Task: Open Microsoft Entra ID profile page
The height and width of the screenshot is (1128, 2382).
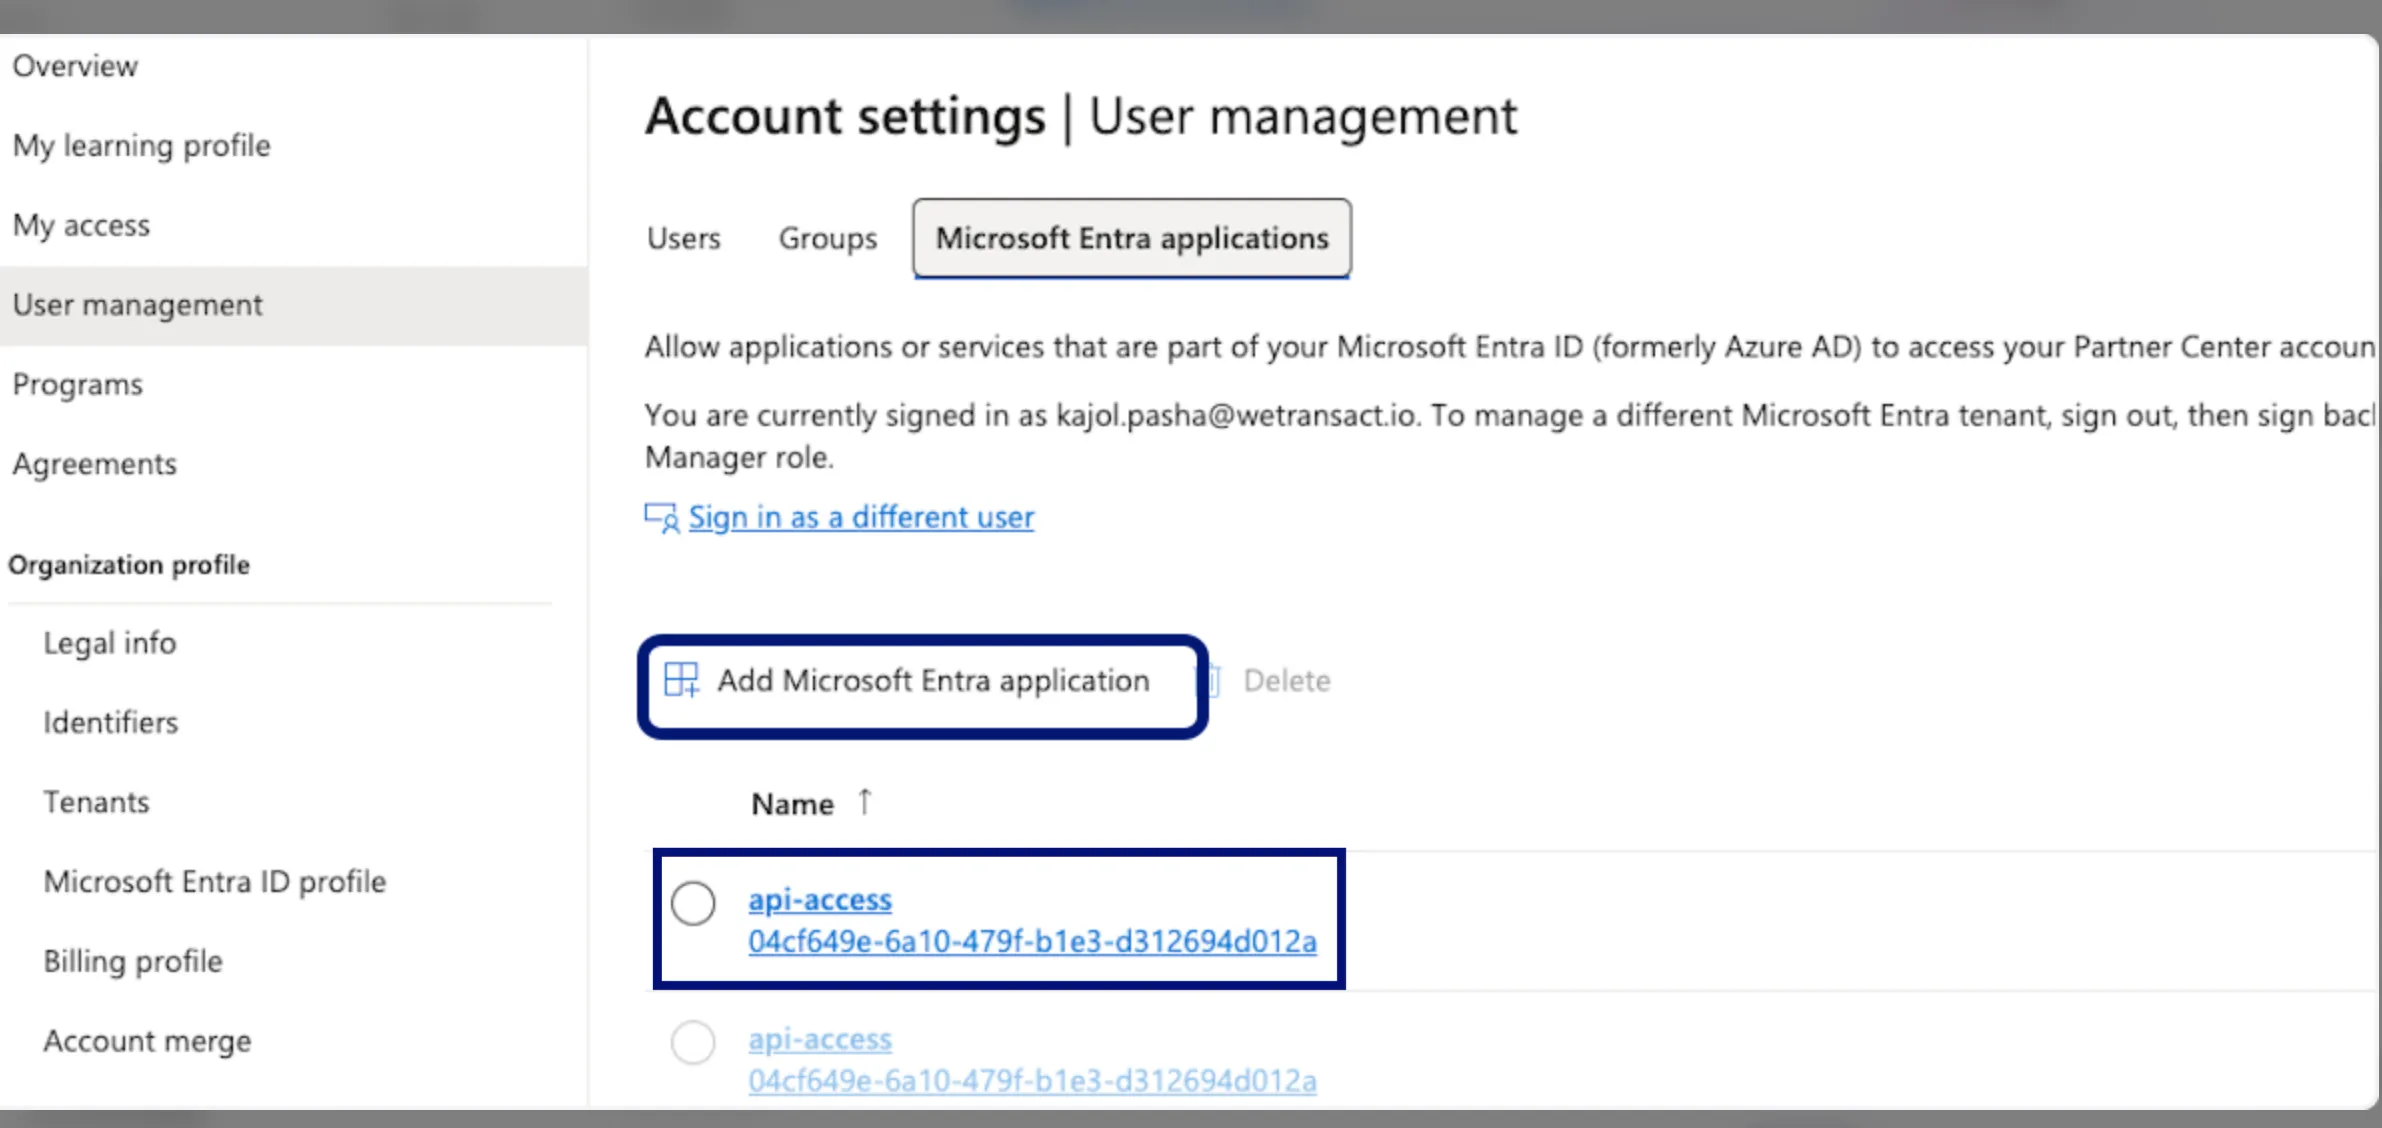Action: tap(215, 882)
